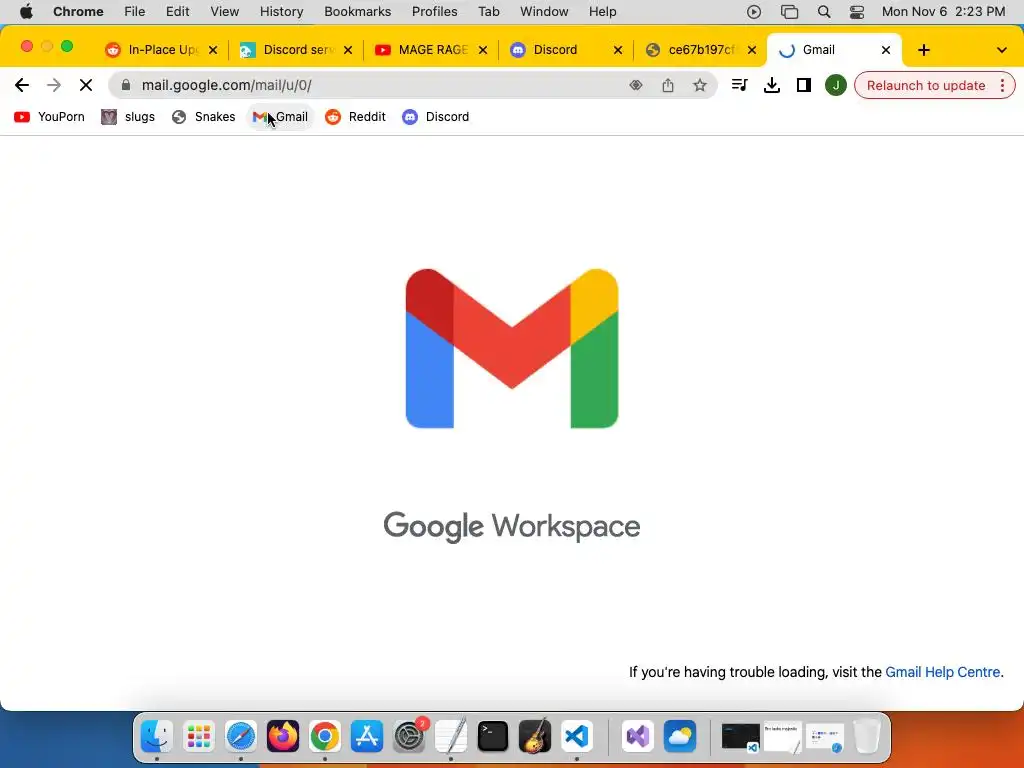Close the MAGE RAGE tab

click(x=483, y=50)
